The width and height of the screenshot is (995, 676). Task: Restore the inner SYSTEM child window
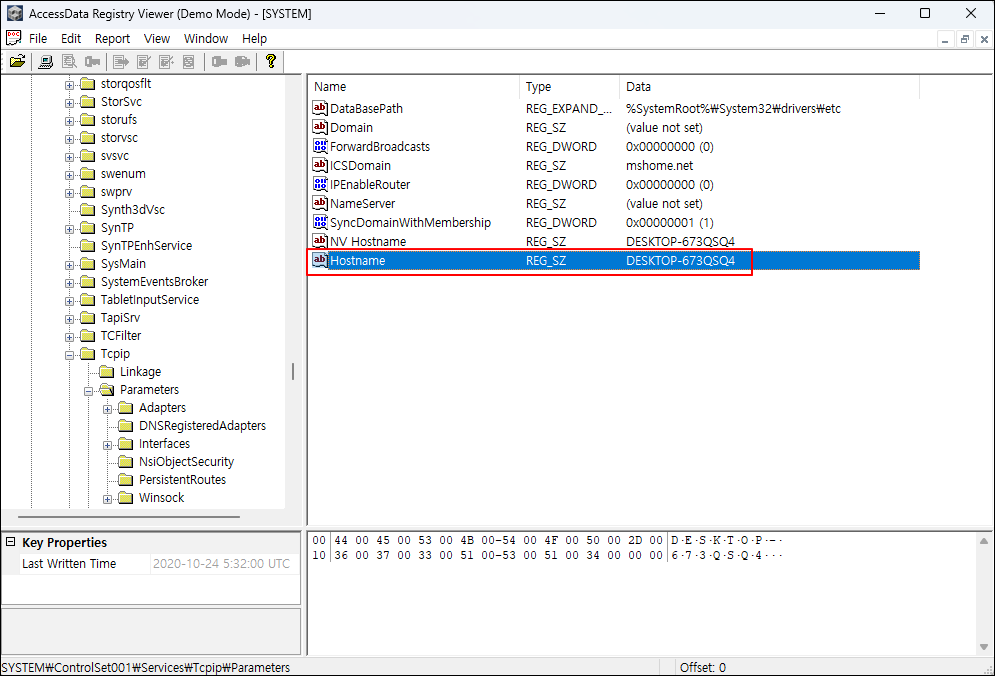coord(965,39)
